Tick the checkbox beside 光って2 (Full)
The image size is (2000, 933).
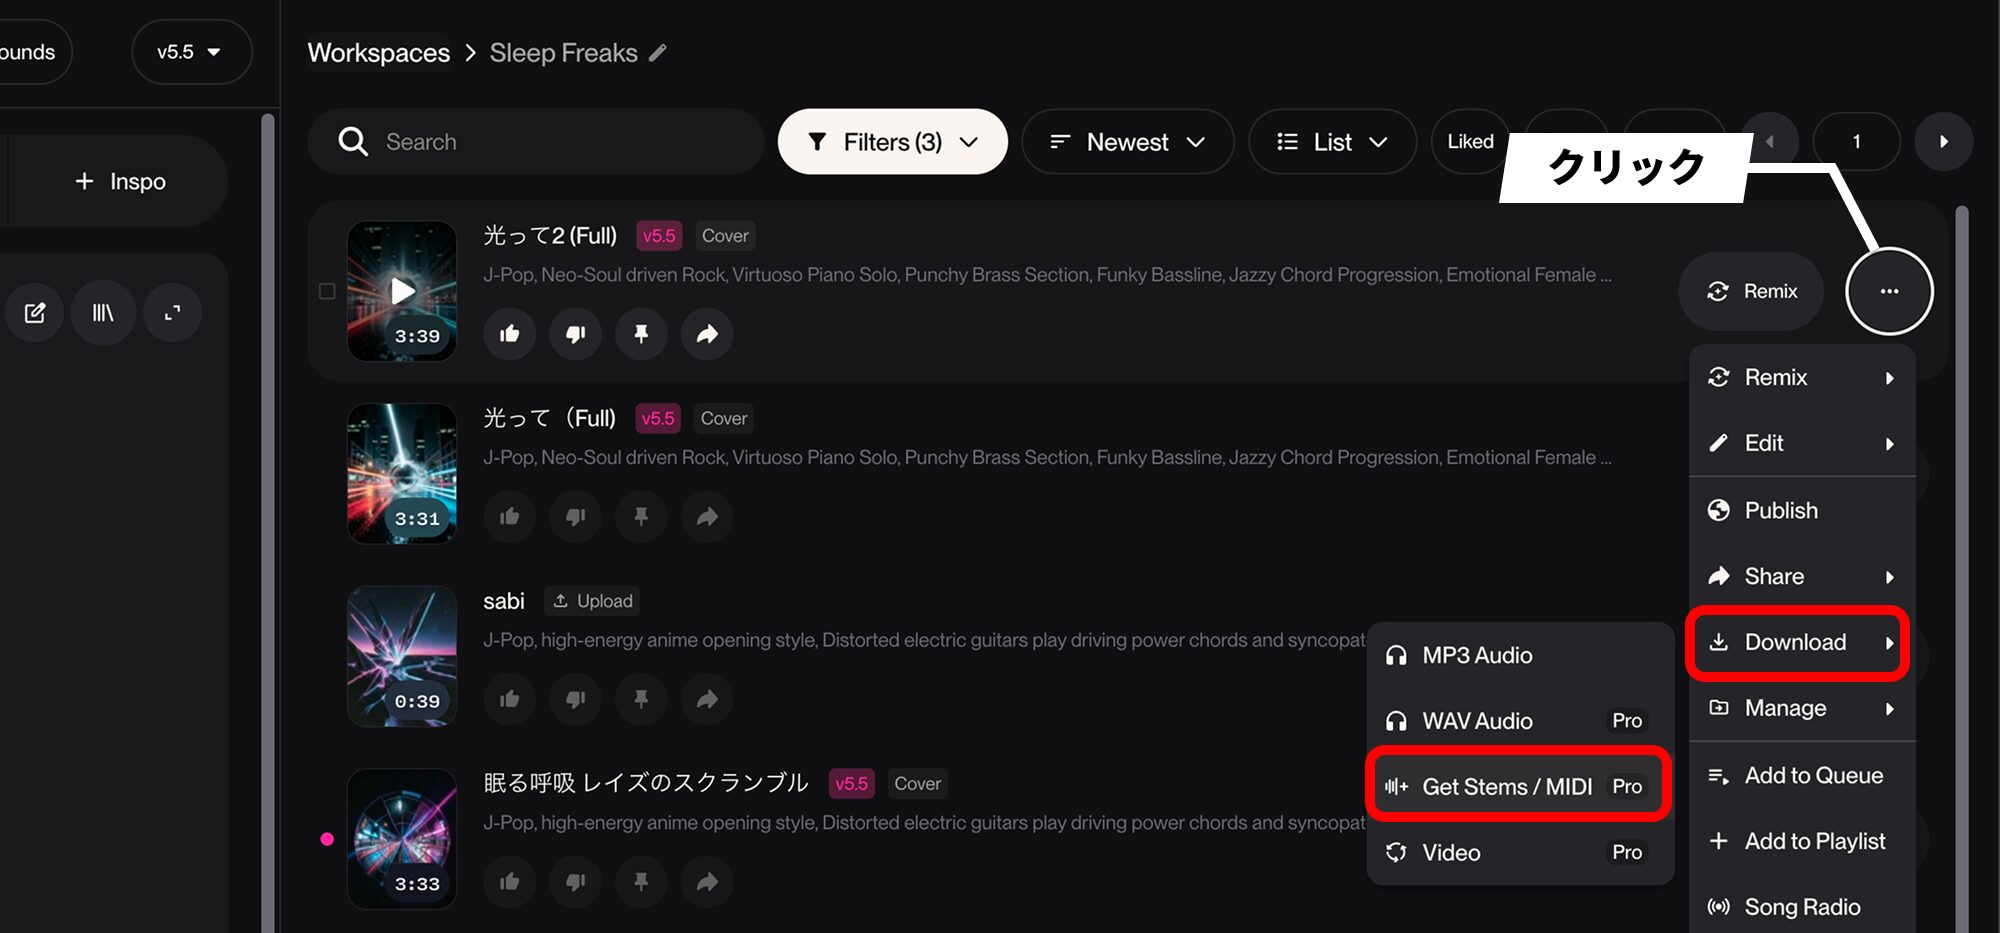[x=327, y=291]
